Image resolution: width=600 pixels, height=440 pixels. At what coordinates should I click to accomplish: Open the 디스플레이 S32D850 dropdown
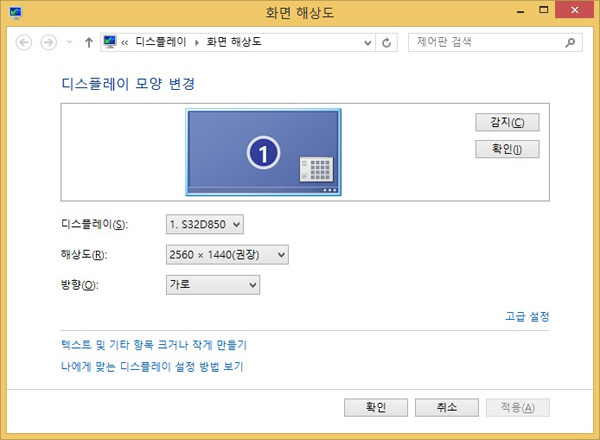coord(205,224)
